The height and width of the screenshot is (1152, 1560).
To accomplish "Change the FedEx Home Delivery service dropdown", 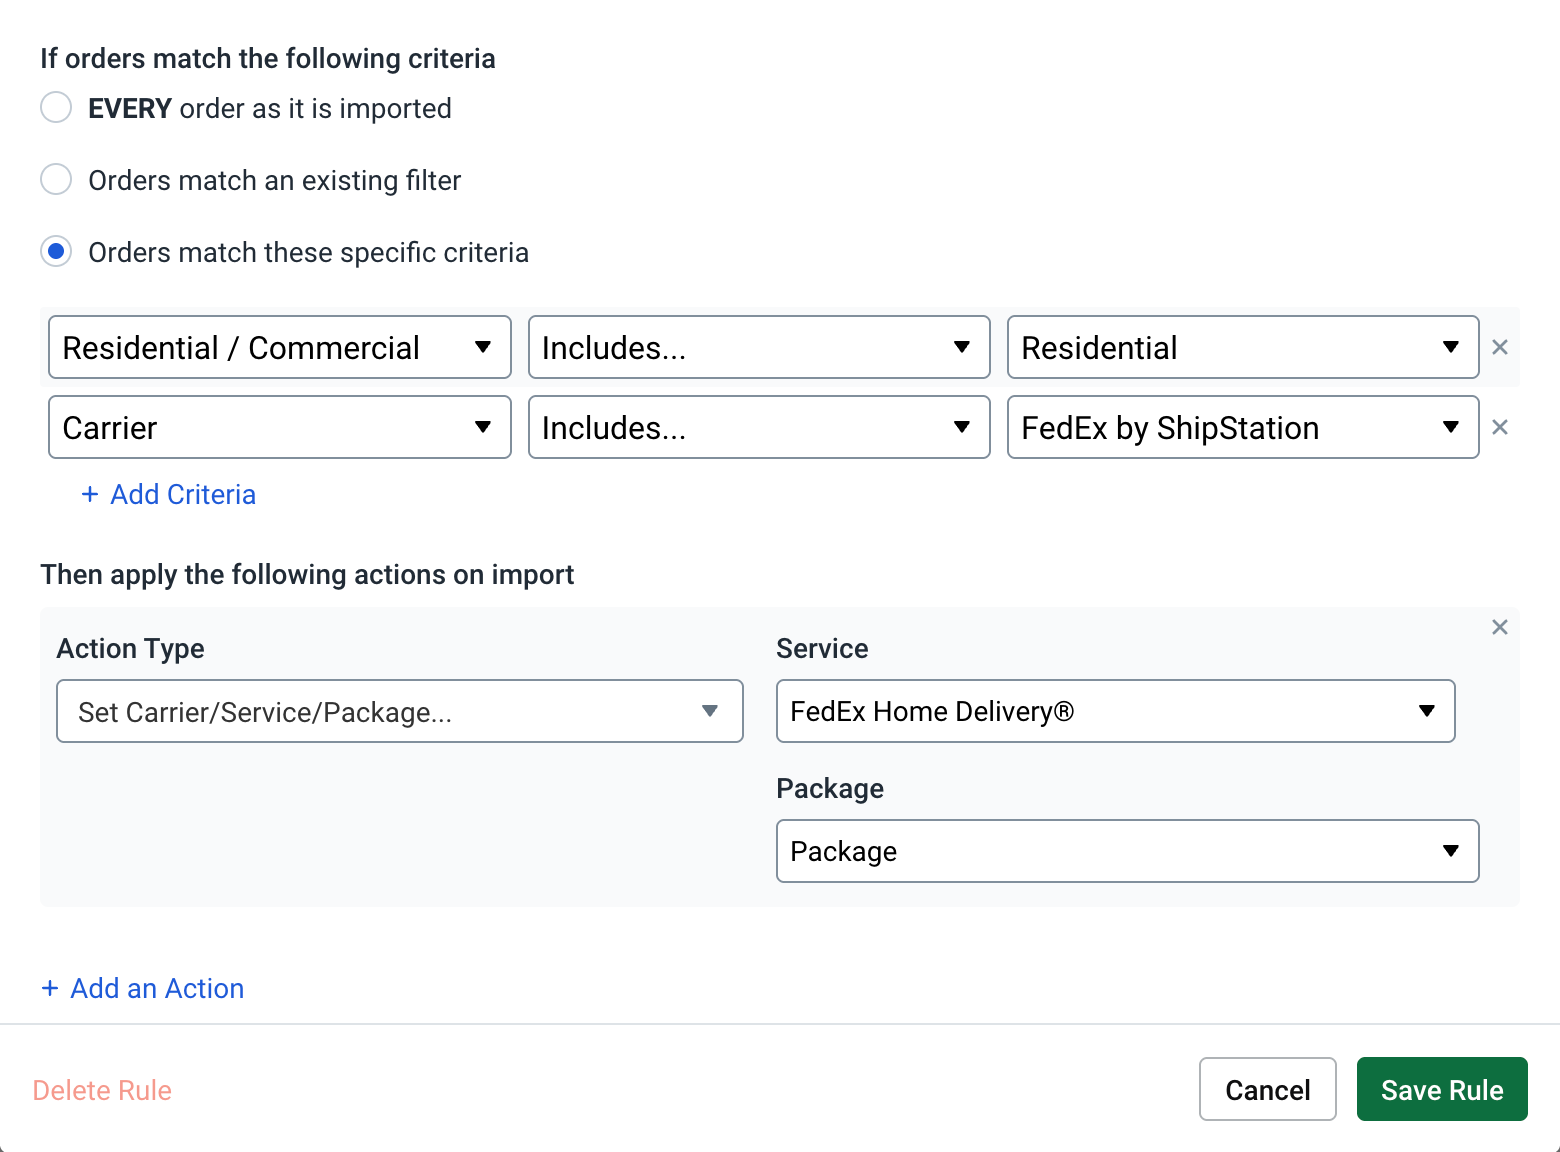I will (x=1114, y=711).
